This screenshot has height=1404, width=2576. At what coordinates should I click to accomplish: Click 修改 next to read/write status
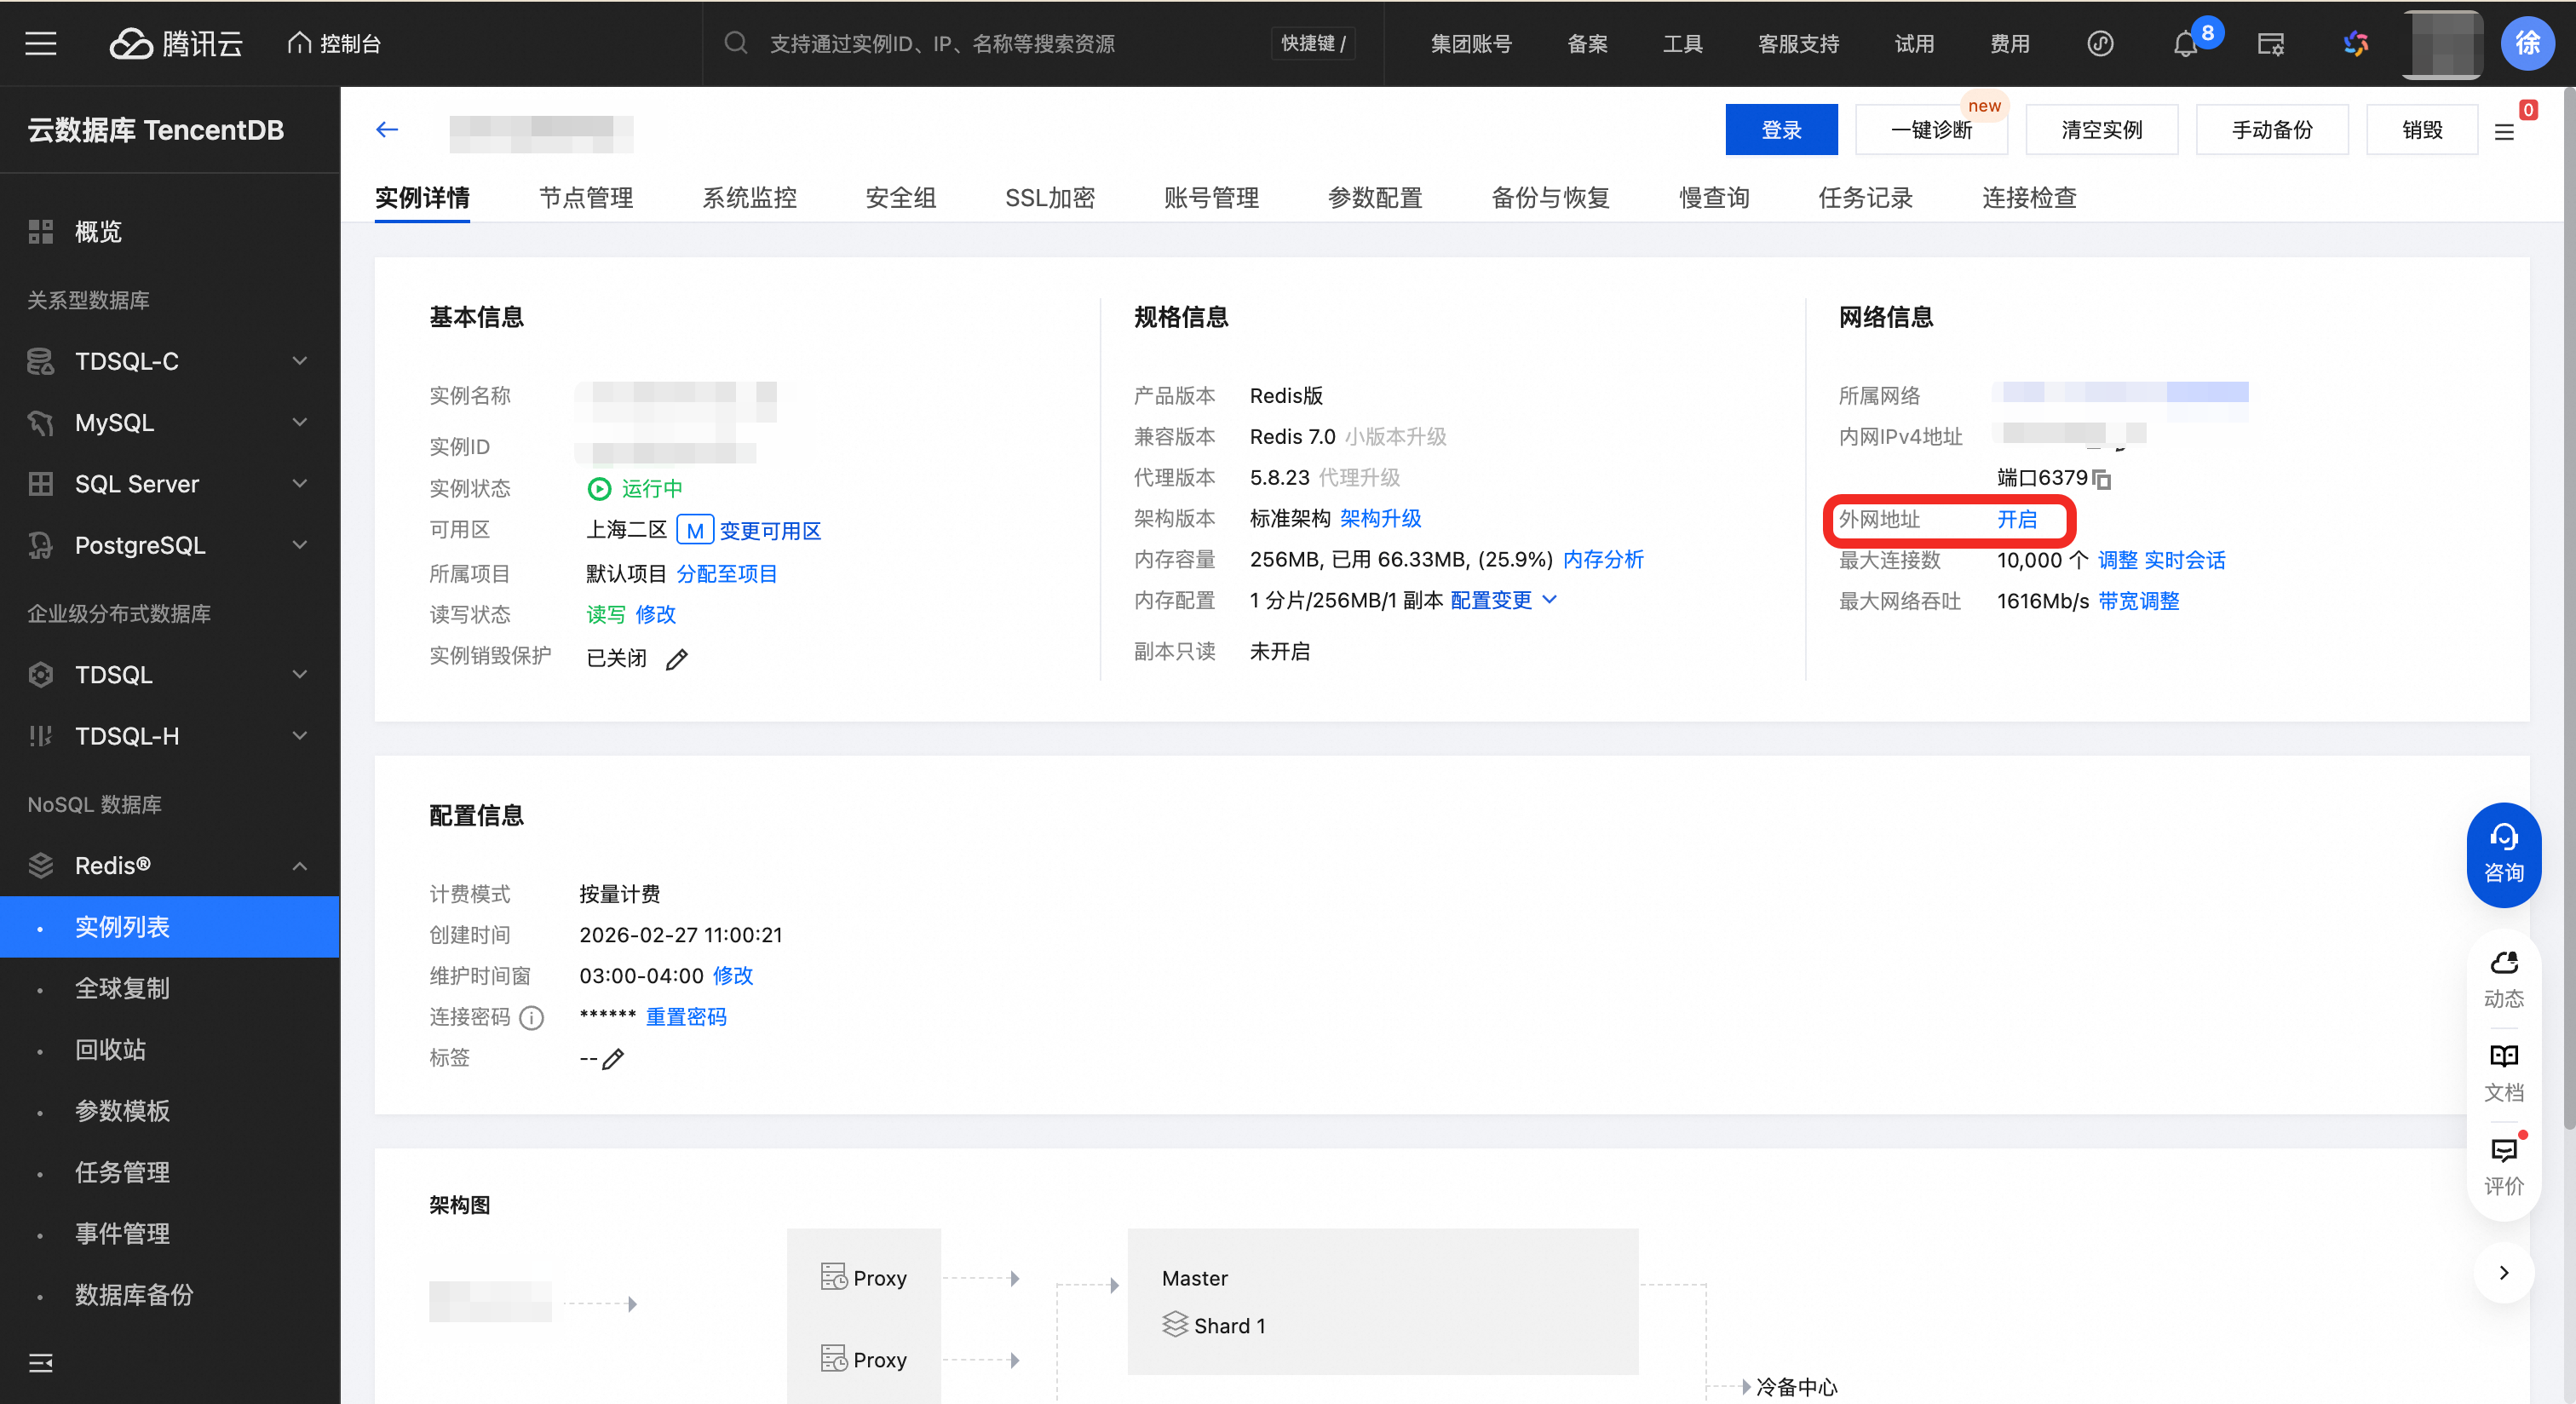coord(655,615)
